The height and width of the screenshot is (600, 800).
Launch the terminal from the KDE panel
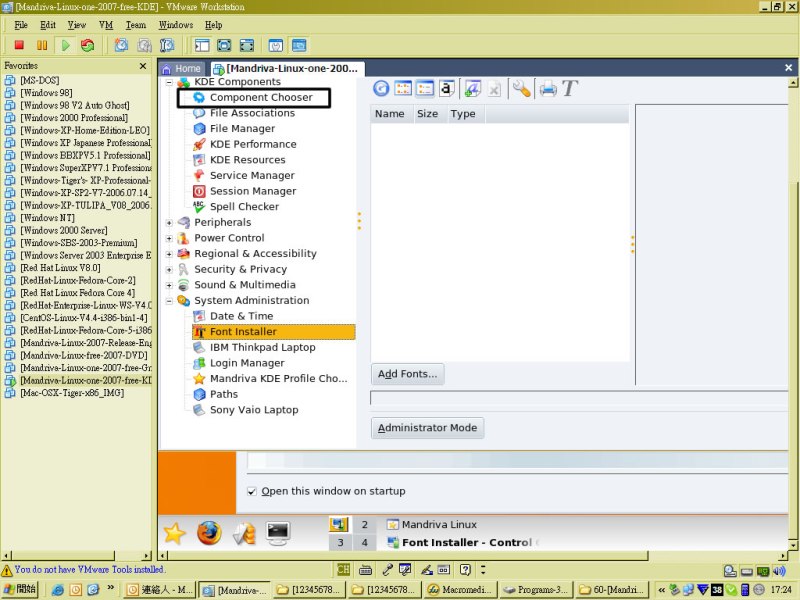278,533
